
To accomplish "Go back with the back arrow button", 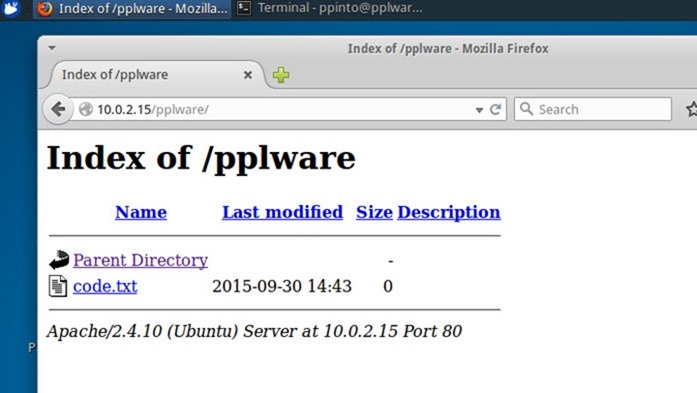I will coord(58,109).
